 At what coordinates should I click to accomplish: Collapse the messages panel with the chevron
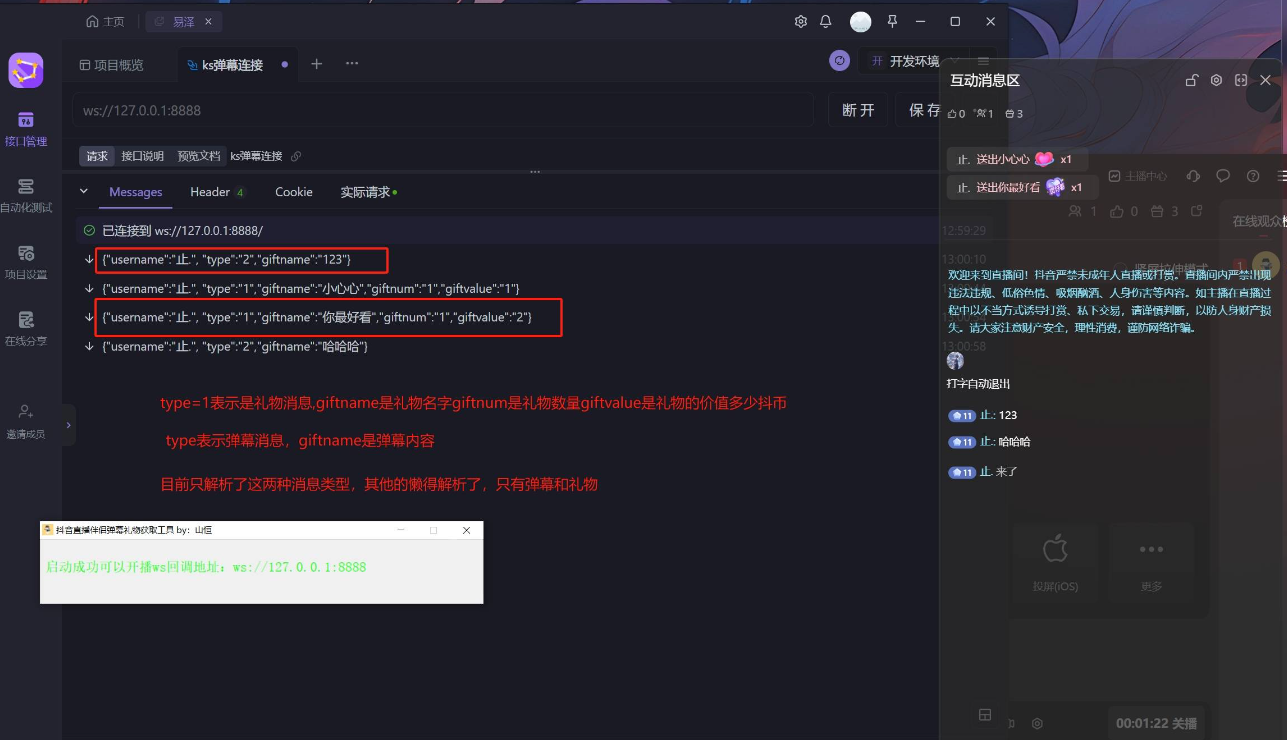tap(84, 192)
